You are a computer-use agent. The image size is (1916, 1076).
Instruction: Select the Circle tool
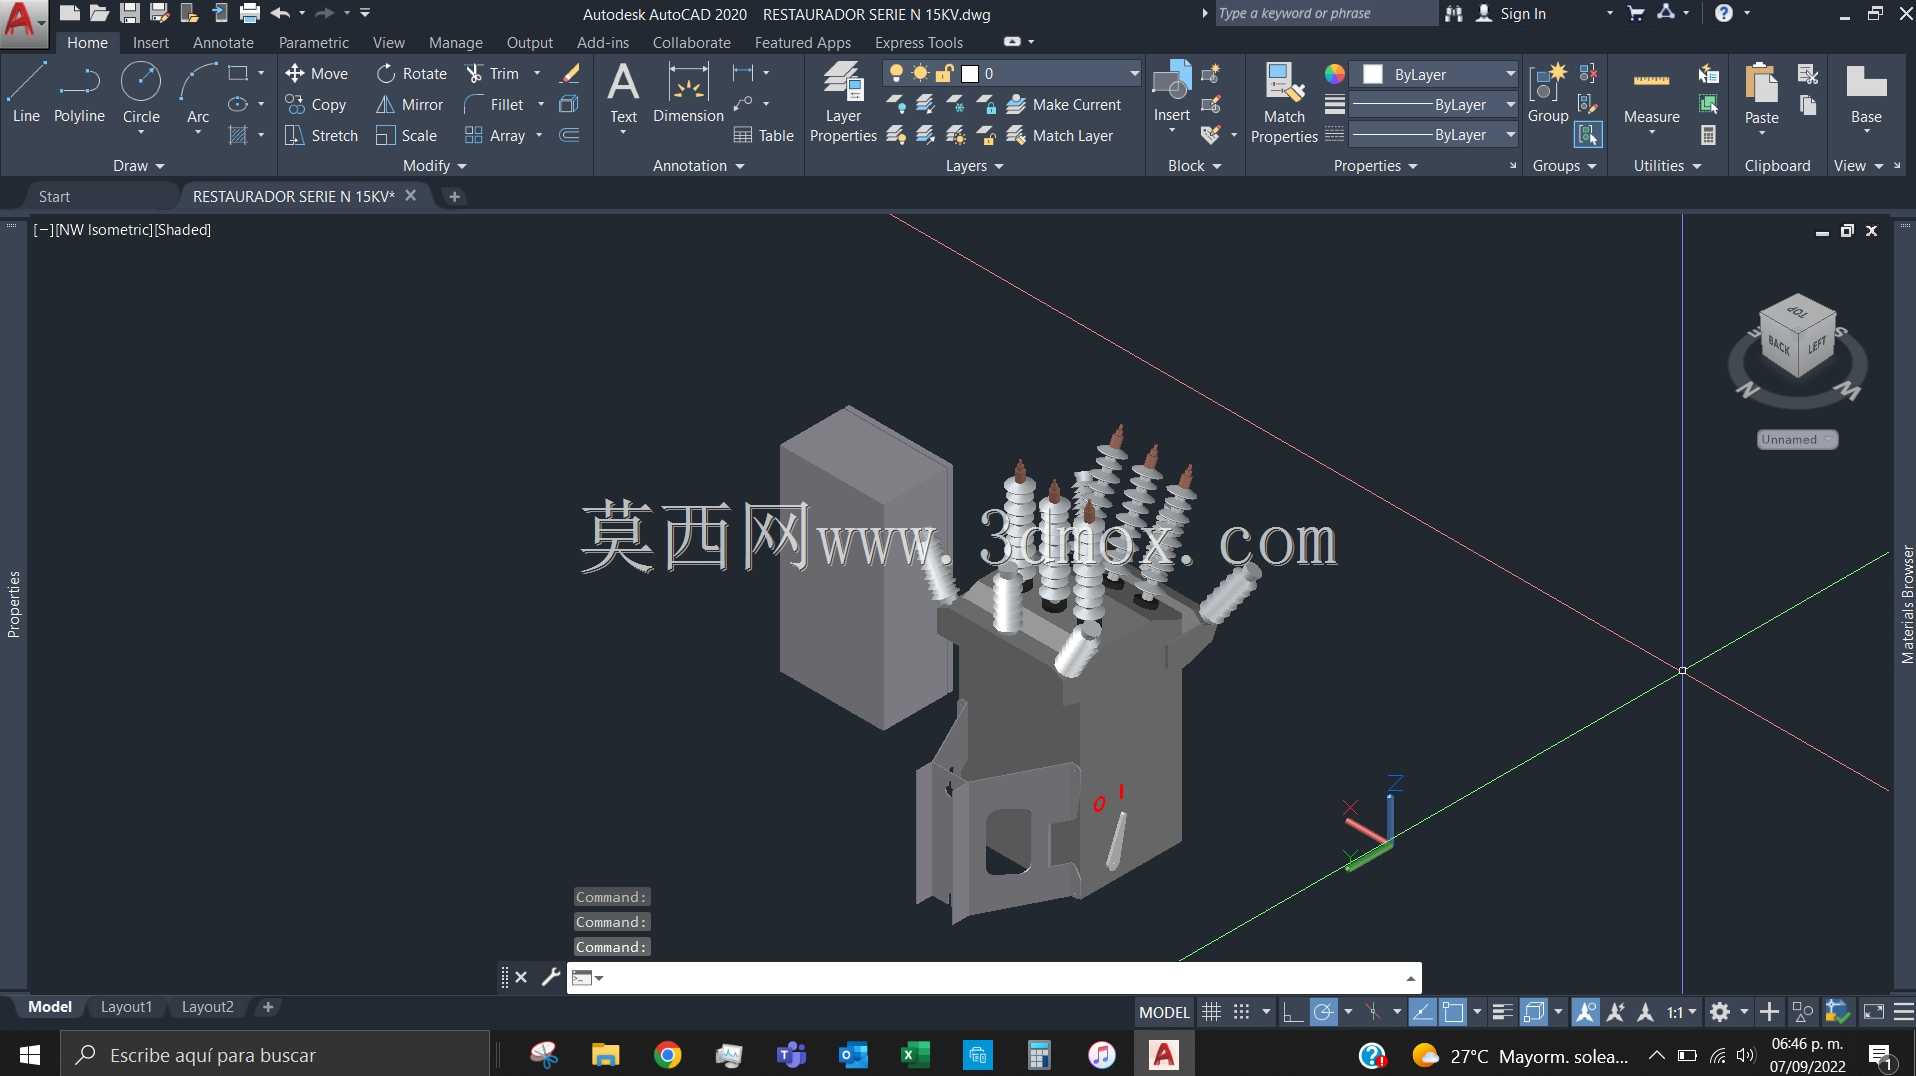pos(141,92)
